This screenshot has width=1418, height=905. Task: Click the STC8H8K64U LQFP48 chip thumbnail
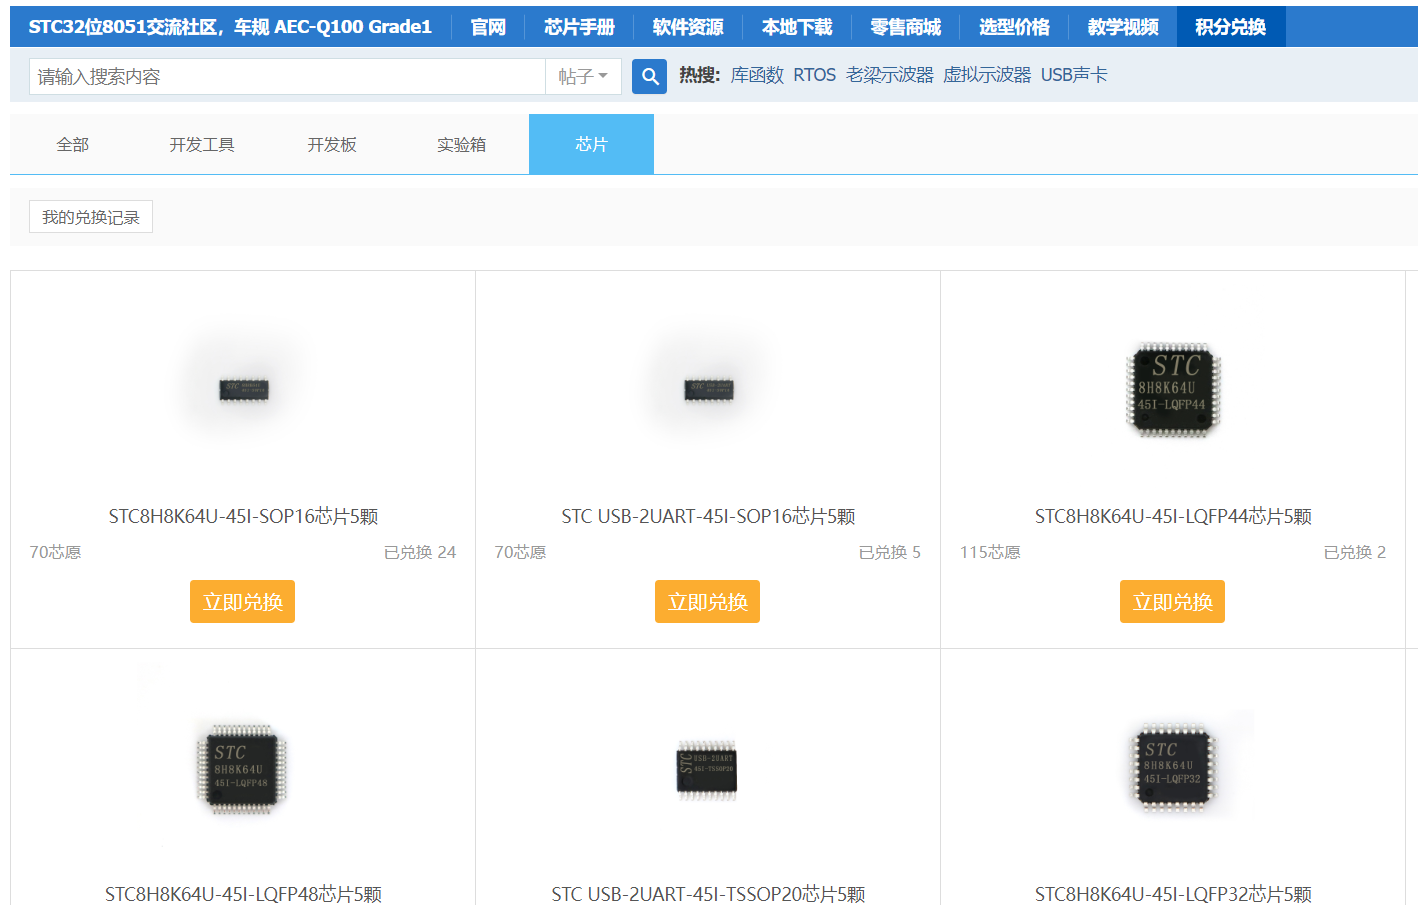pyautogui.click(x=243, y=767)
